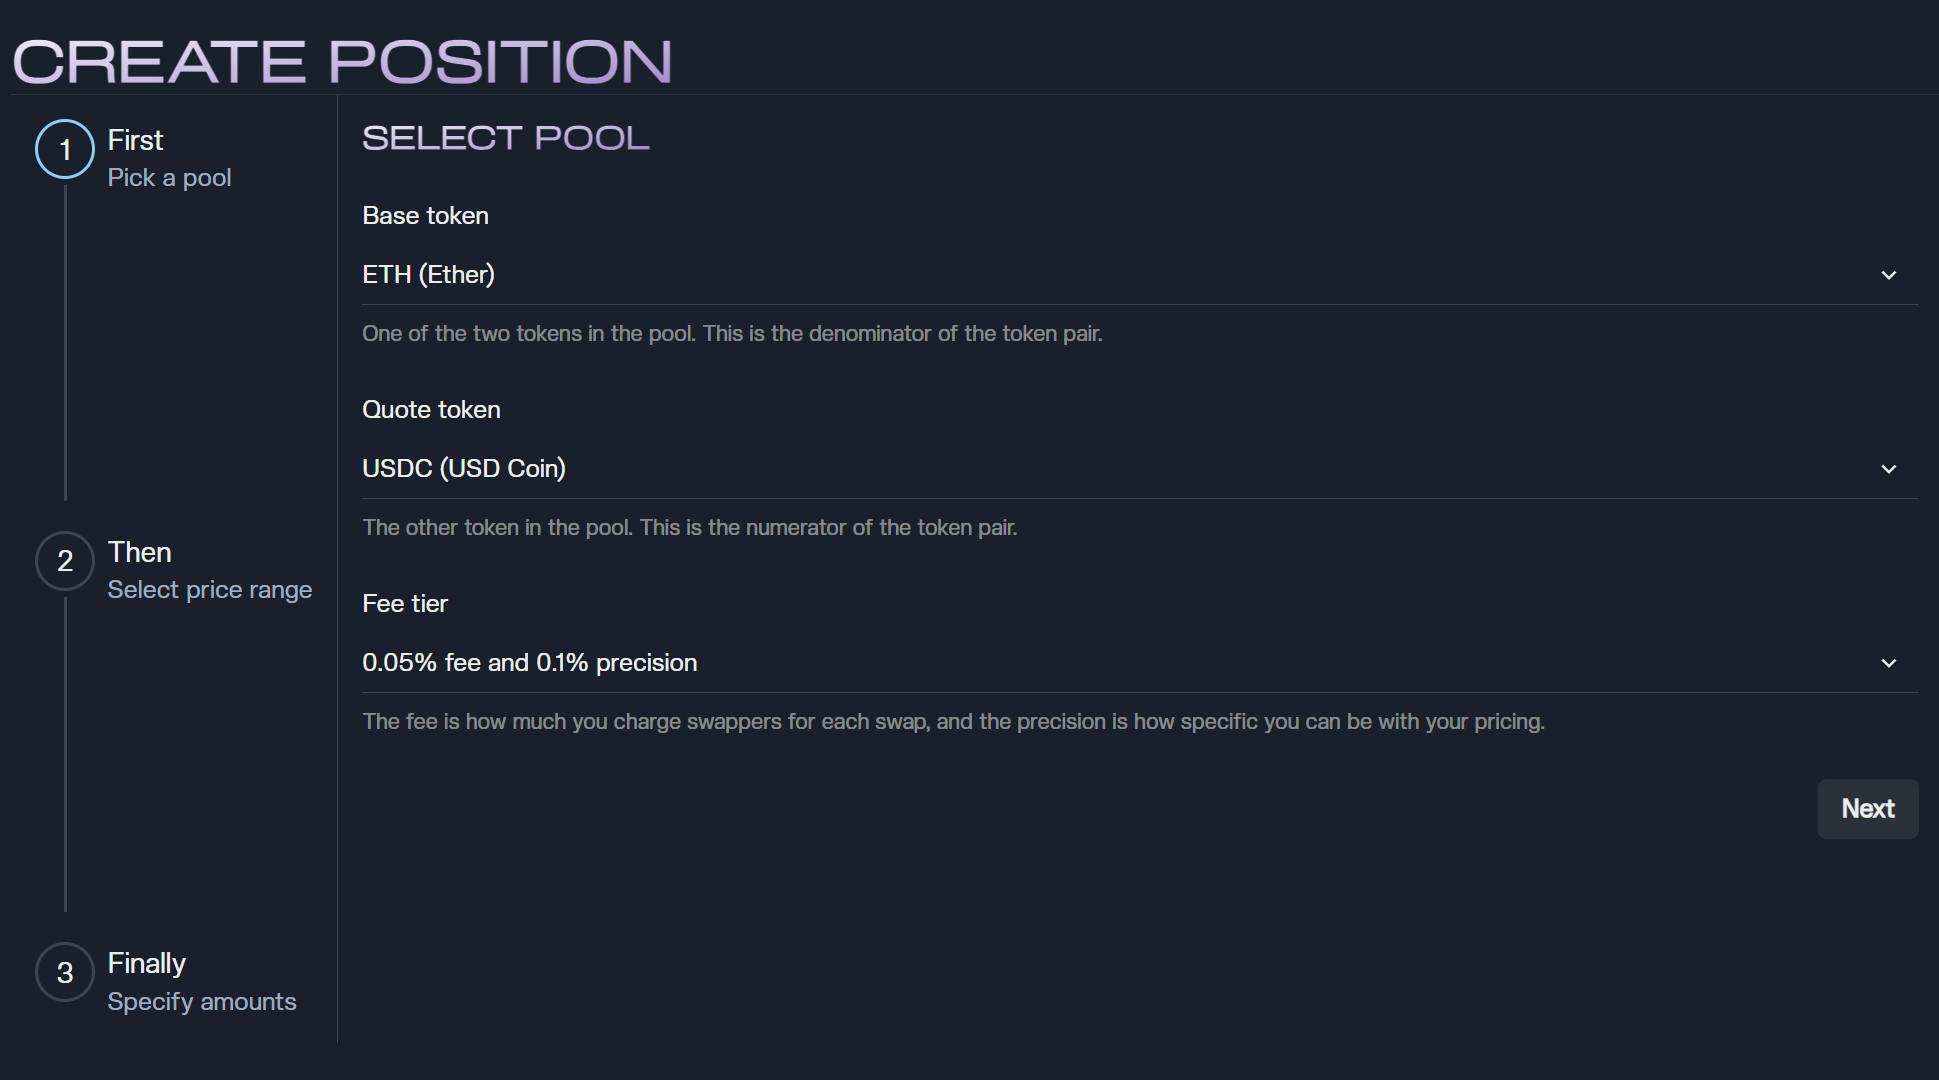Screen dimensions: 1939x1080
Task: Expand the 0.05% fee tier dropdown
Action: [x=1140, y=663]
